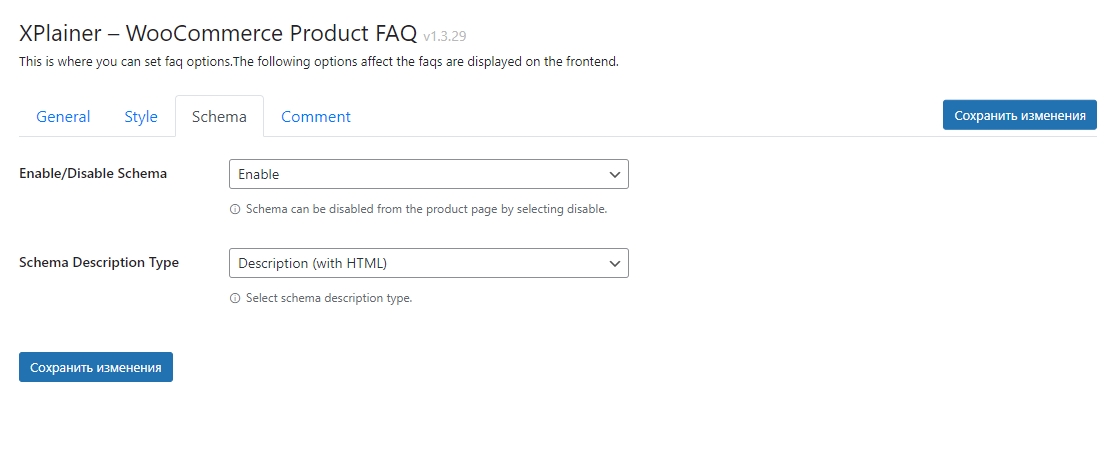Click hint 'Schema can be disabled from the product page'

tap(426, 210)
